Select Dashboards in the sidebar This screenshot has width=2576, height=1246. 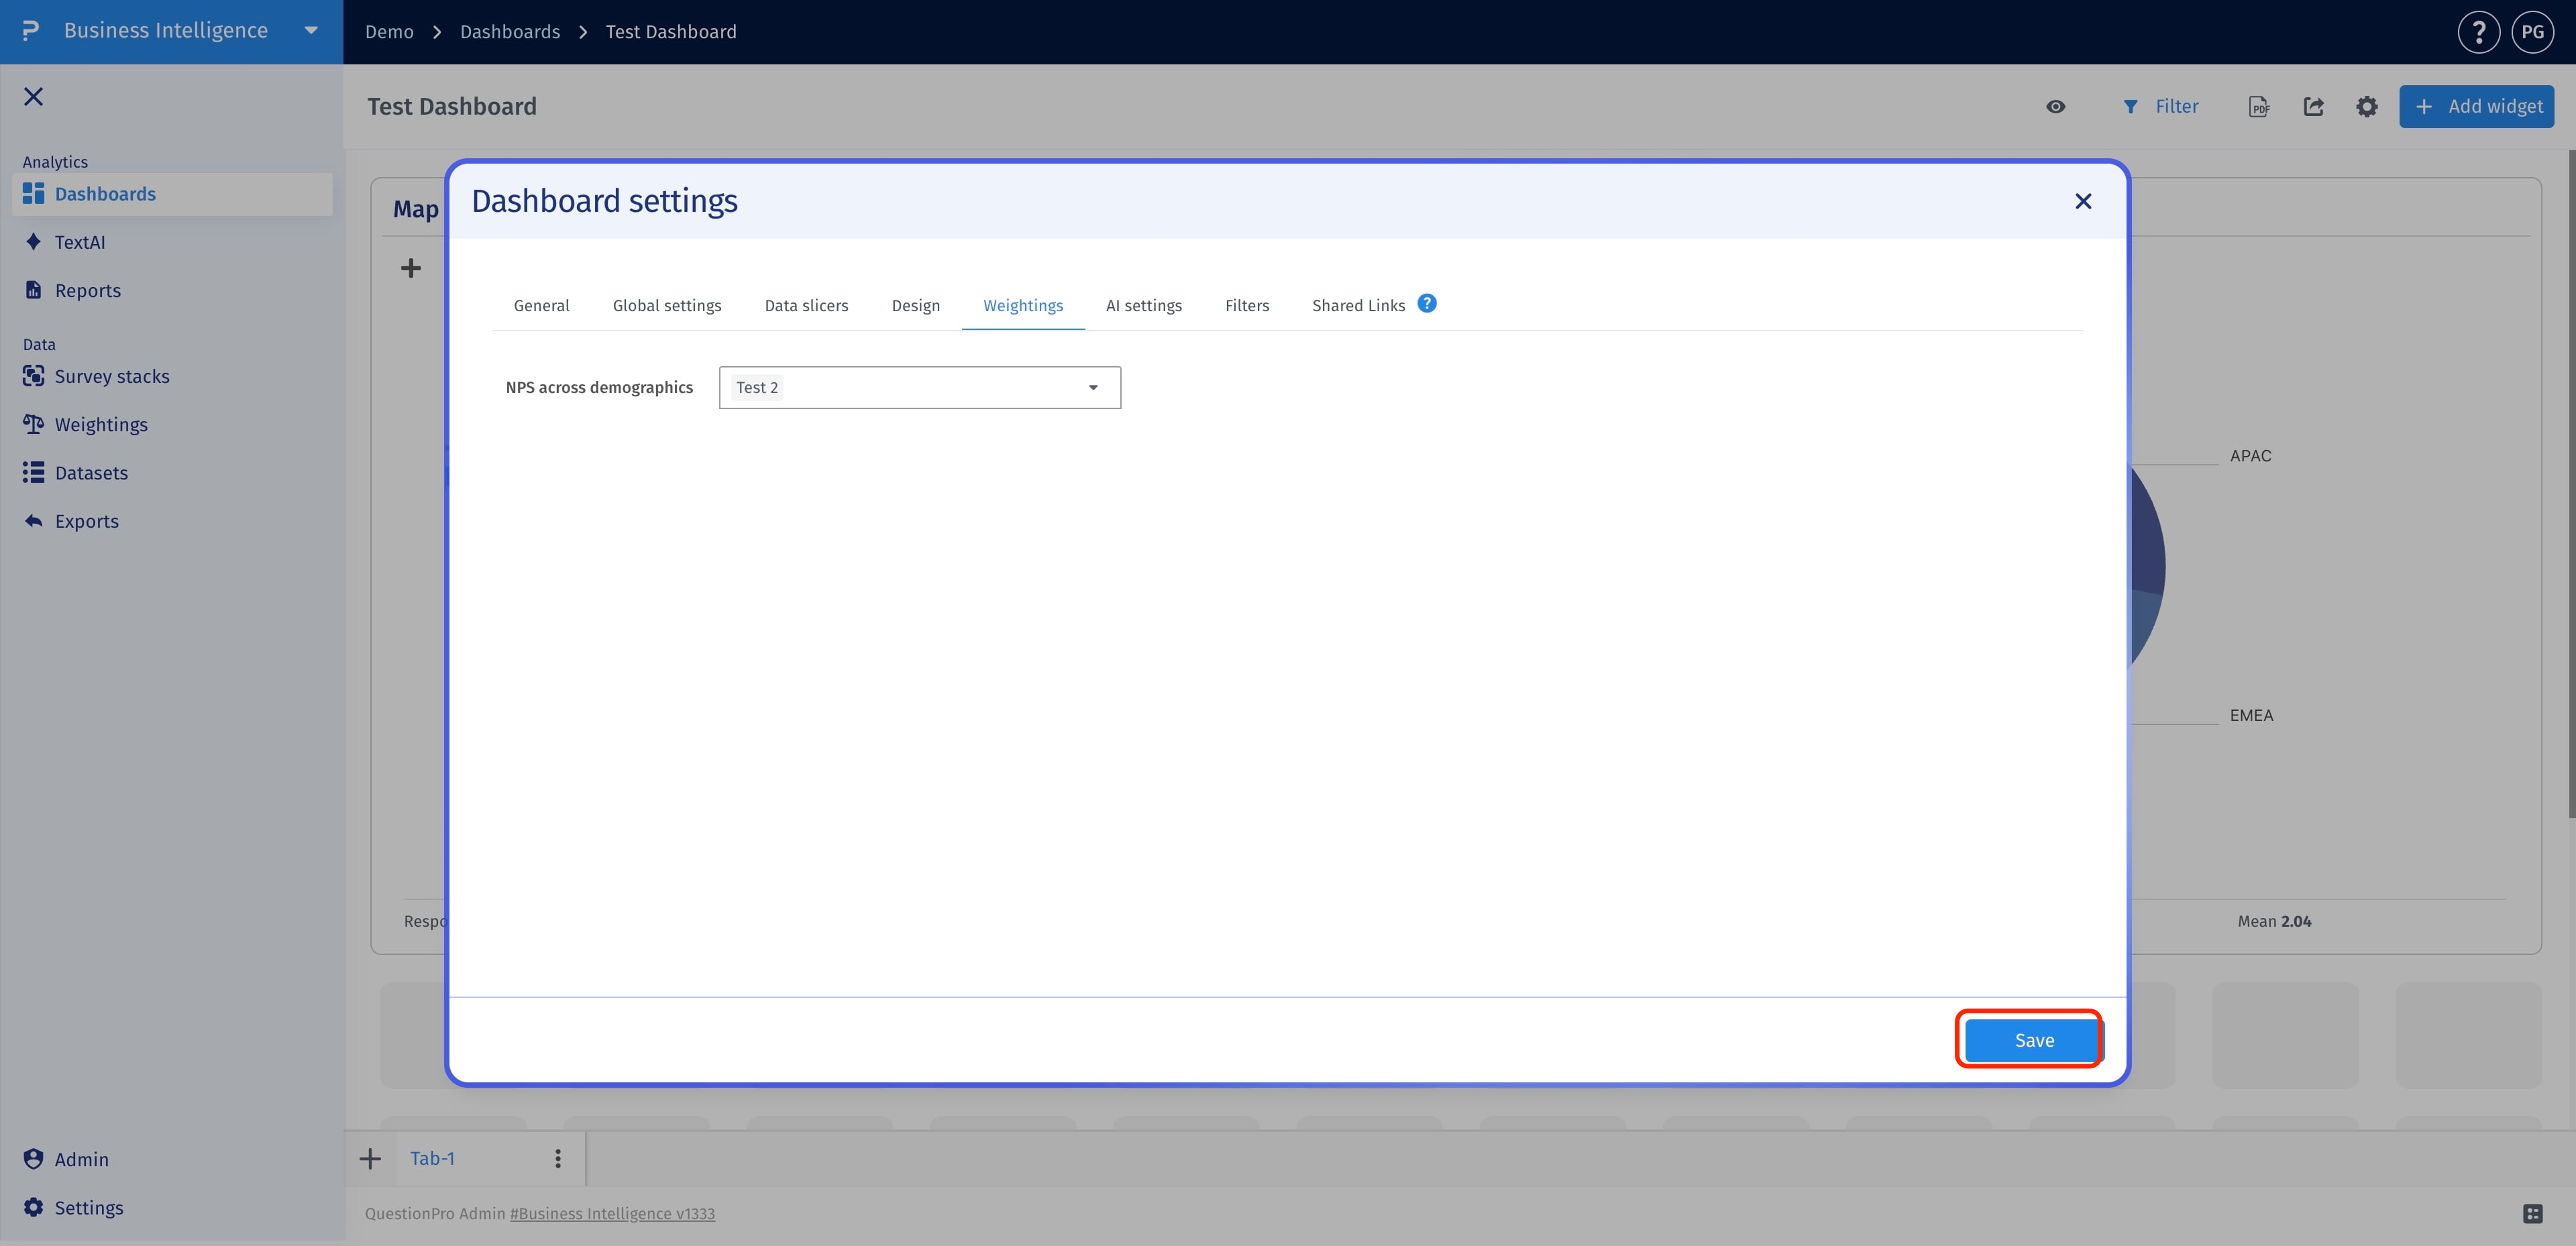pos(172,194)
